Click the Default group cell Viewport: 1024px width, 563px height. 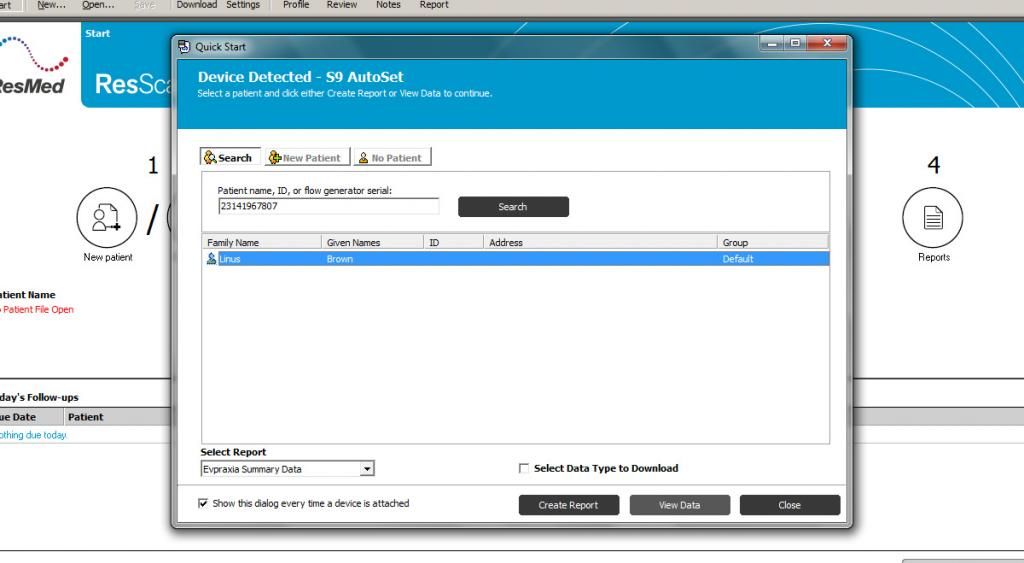coord(738,259)
